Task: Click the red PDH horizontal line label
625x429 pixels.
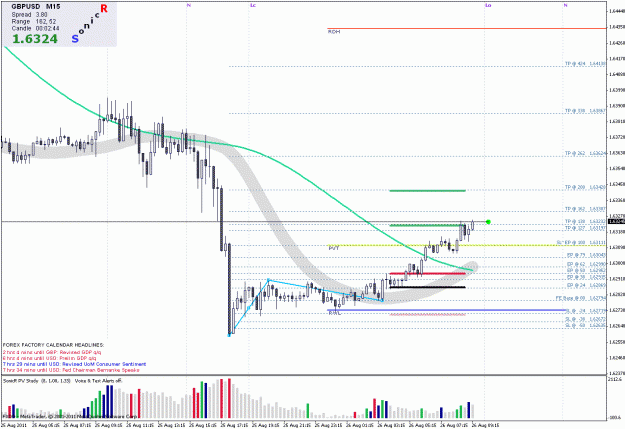Action: click(x=334, y=31)
